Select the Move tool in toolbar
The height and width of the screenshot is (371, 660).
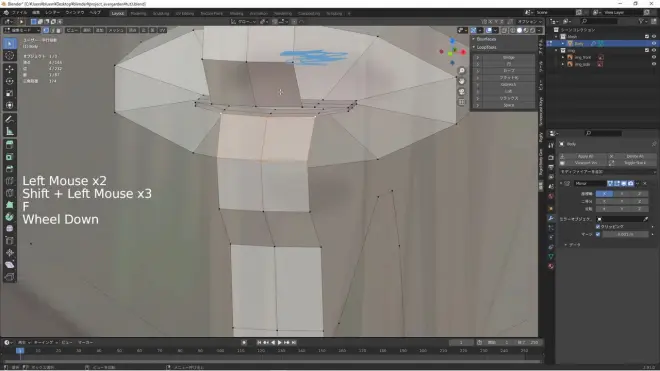click(10, 69)
